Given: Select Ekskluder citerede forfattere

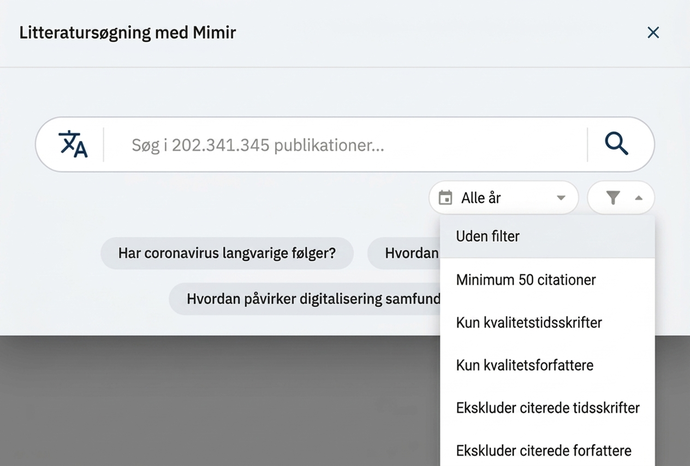Looking at the screenshot, I should tap(547, 451).
